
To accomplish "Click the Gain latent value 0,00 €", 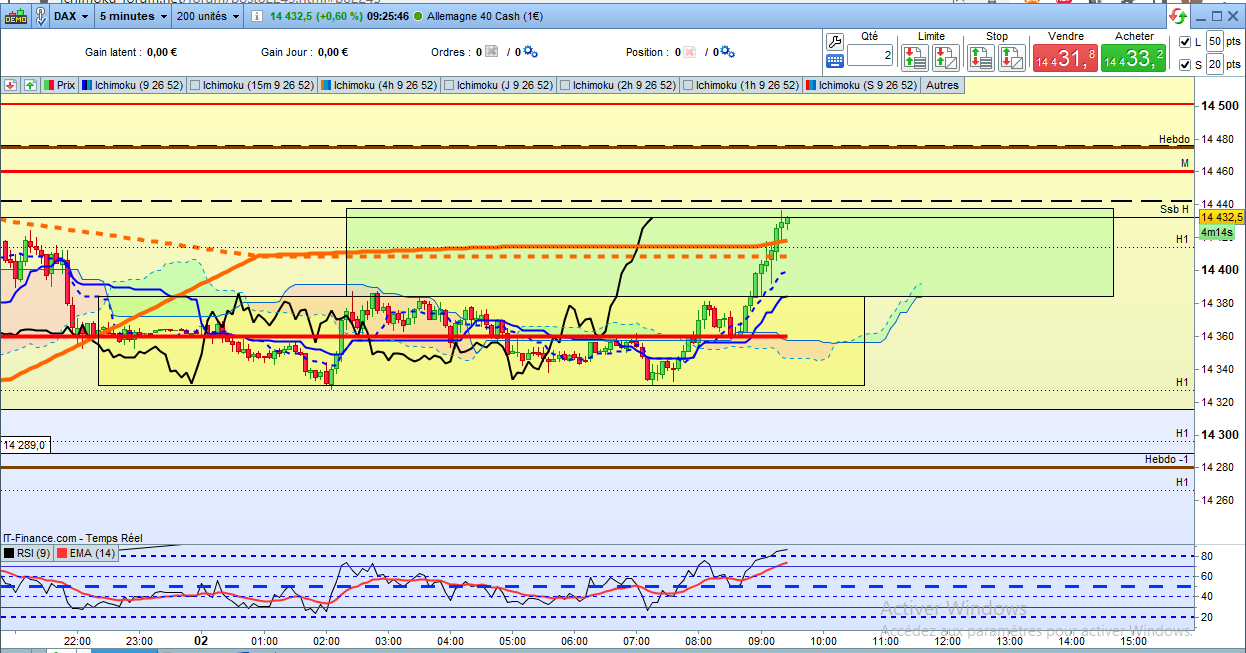I will pos(162,52).
